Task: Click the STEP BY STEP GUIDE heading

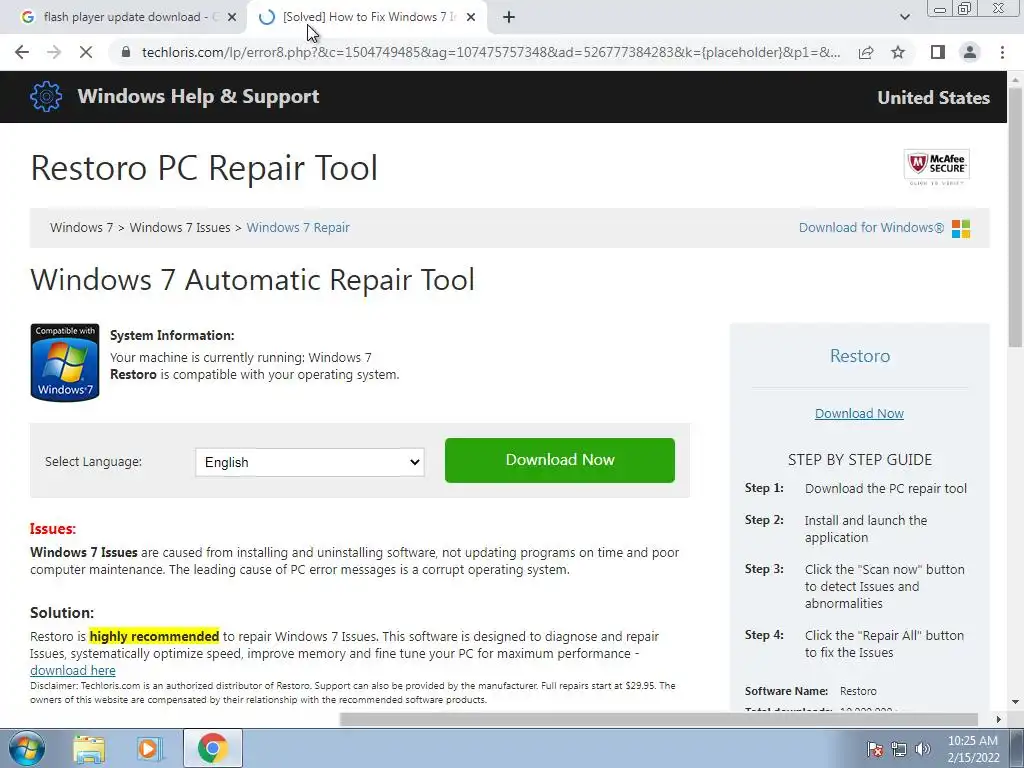Action: coord(859,460)
